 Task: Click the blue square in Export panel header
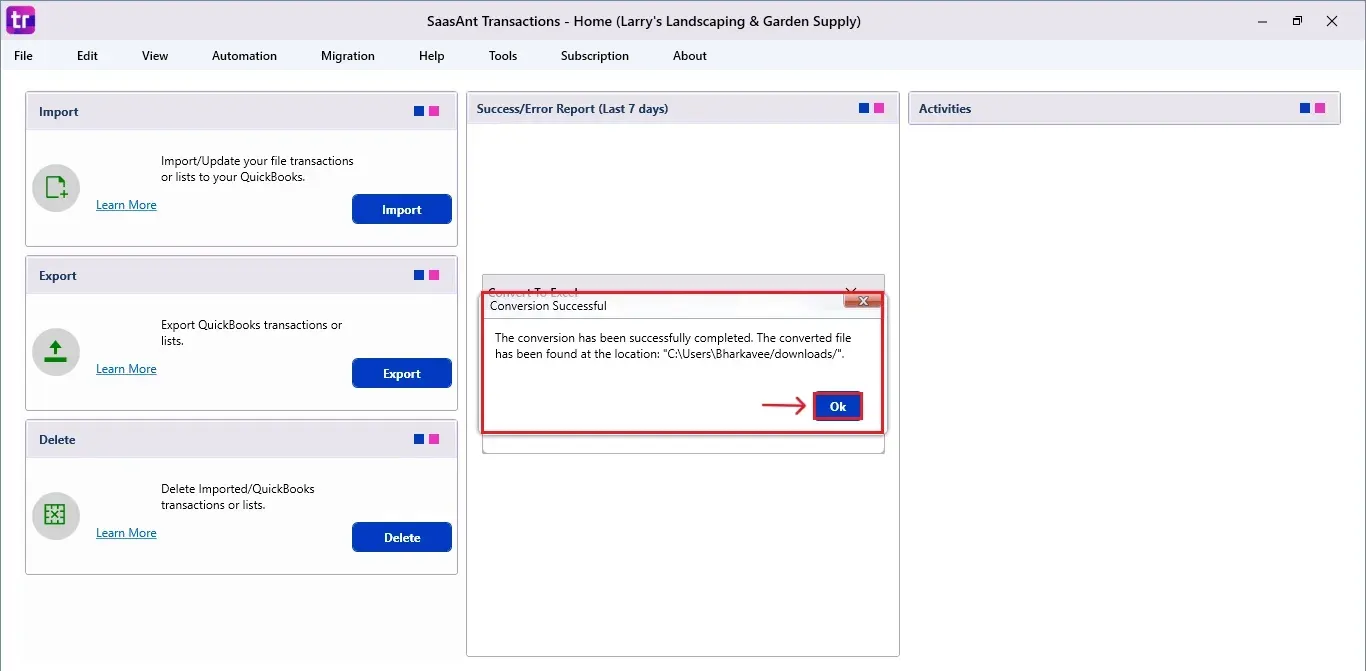[419, 275]
